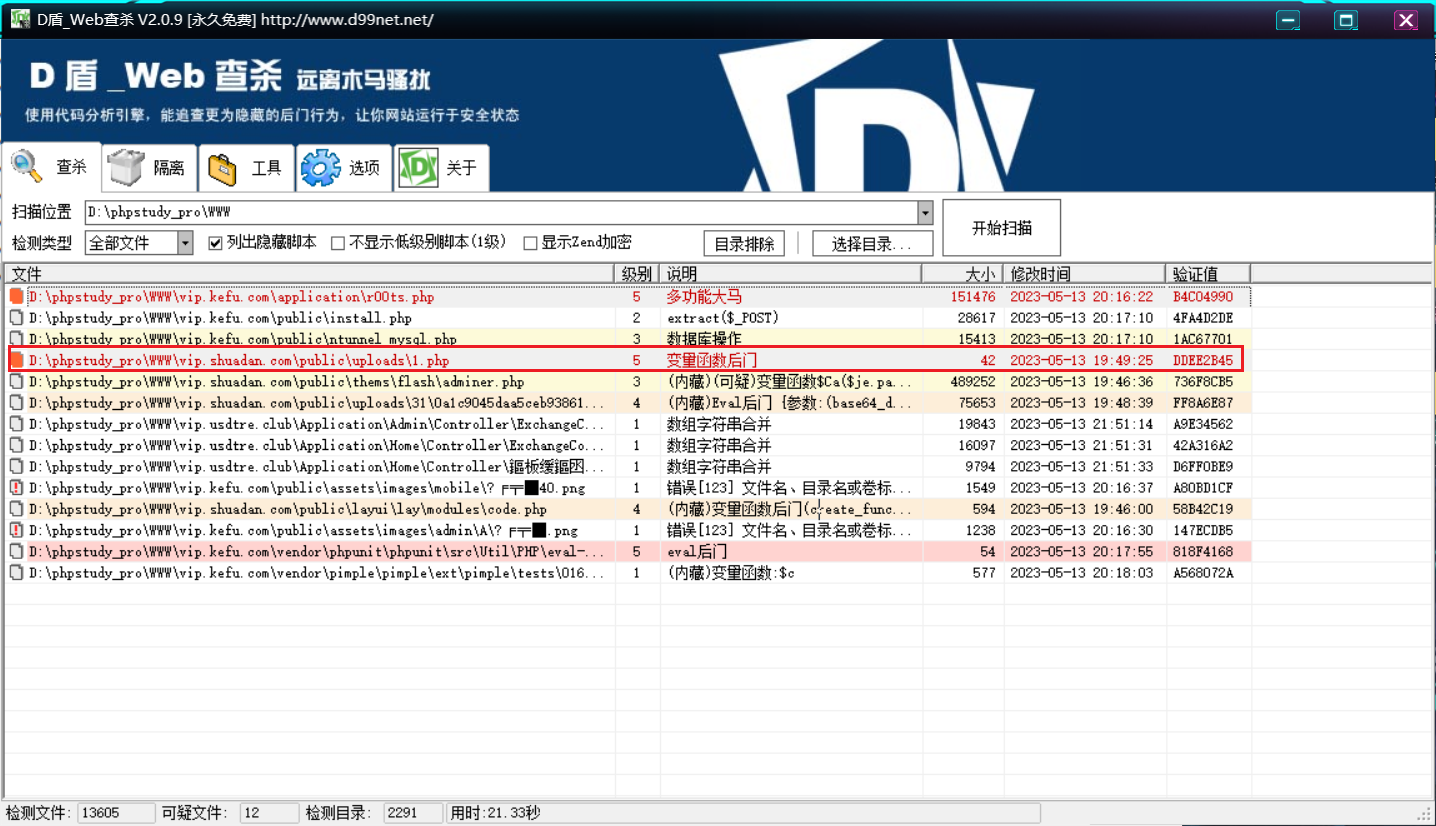Select the extract($_POST) description cell

[723, 318]
